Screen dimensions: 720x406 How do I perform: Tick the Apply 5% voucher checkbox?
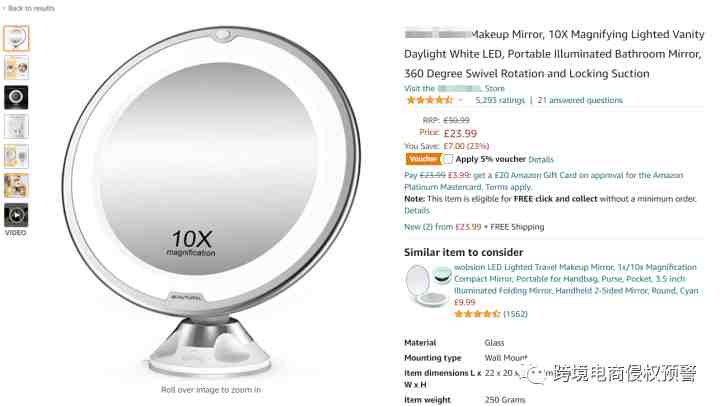[x=448, y=159]
